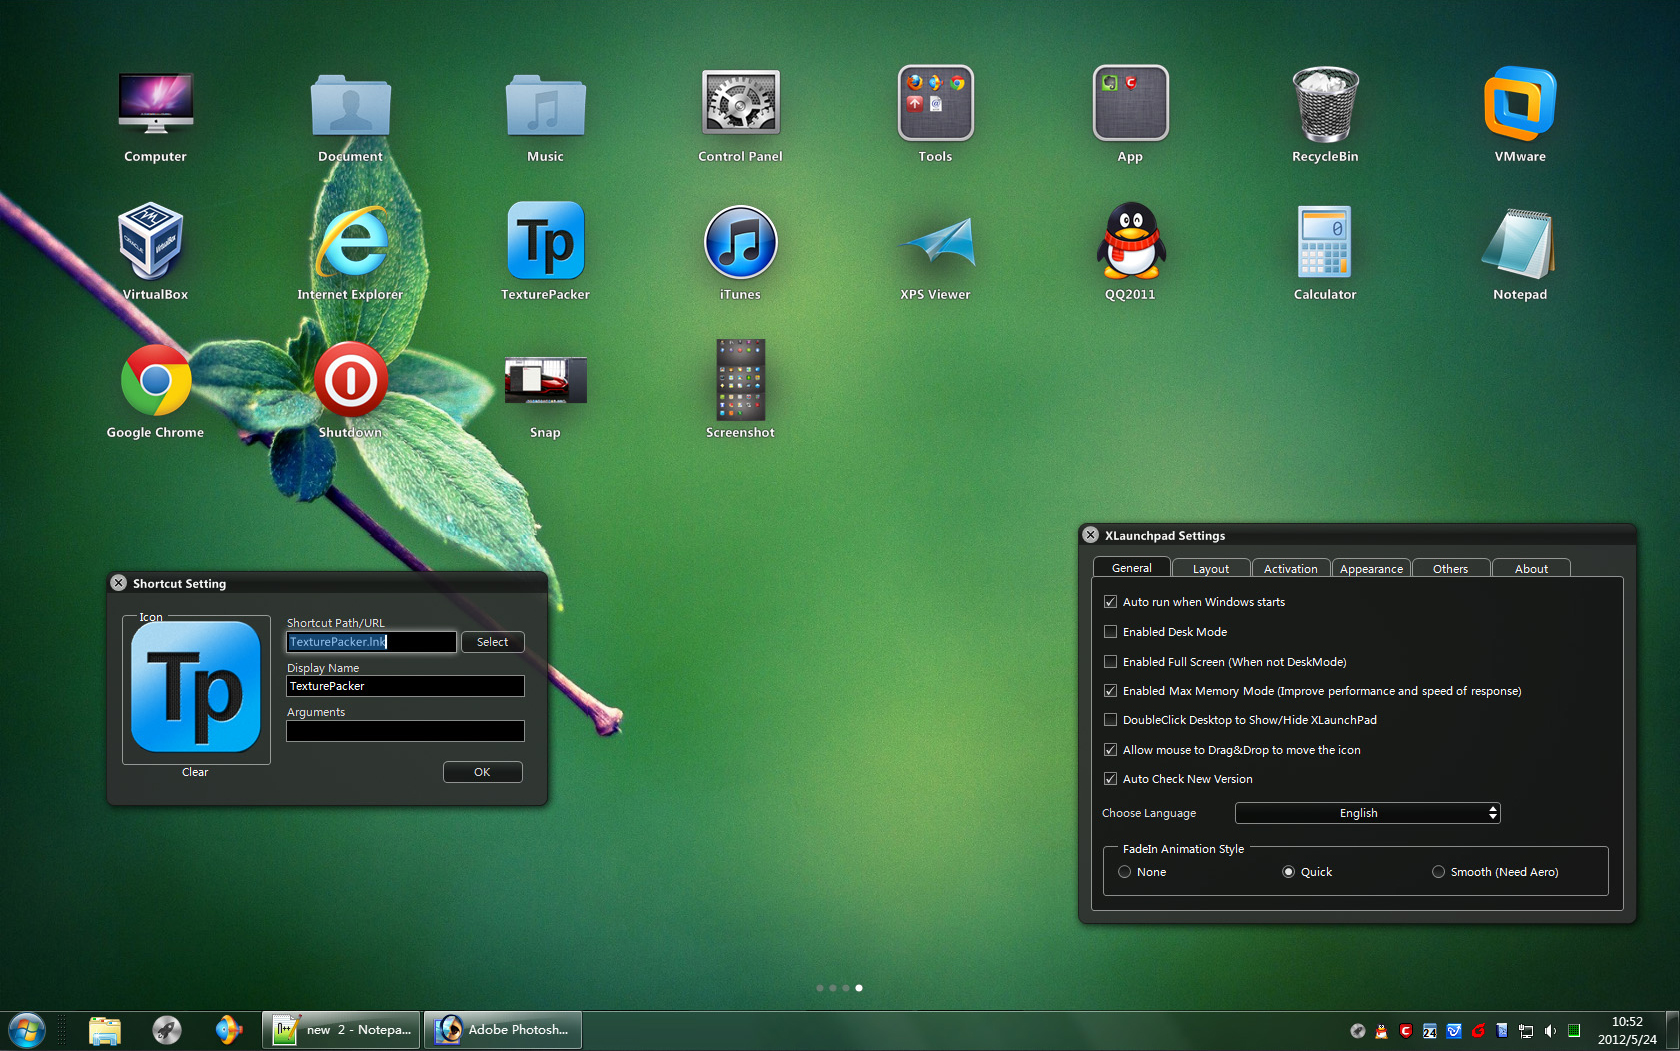Viewport: 1680px width, 1051px height.
Task: Open the Screenshot app icon
Action: 740,381
